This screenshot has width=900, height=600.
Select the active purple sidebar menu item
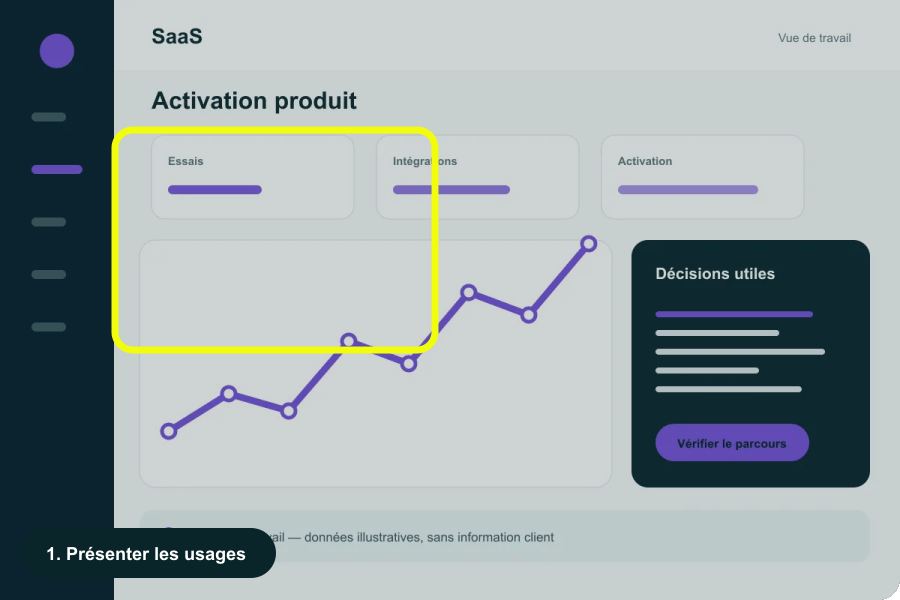coord(57,169)
